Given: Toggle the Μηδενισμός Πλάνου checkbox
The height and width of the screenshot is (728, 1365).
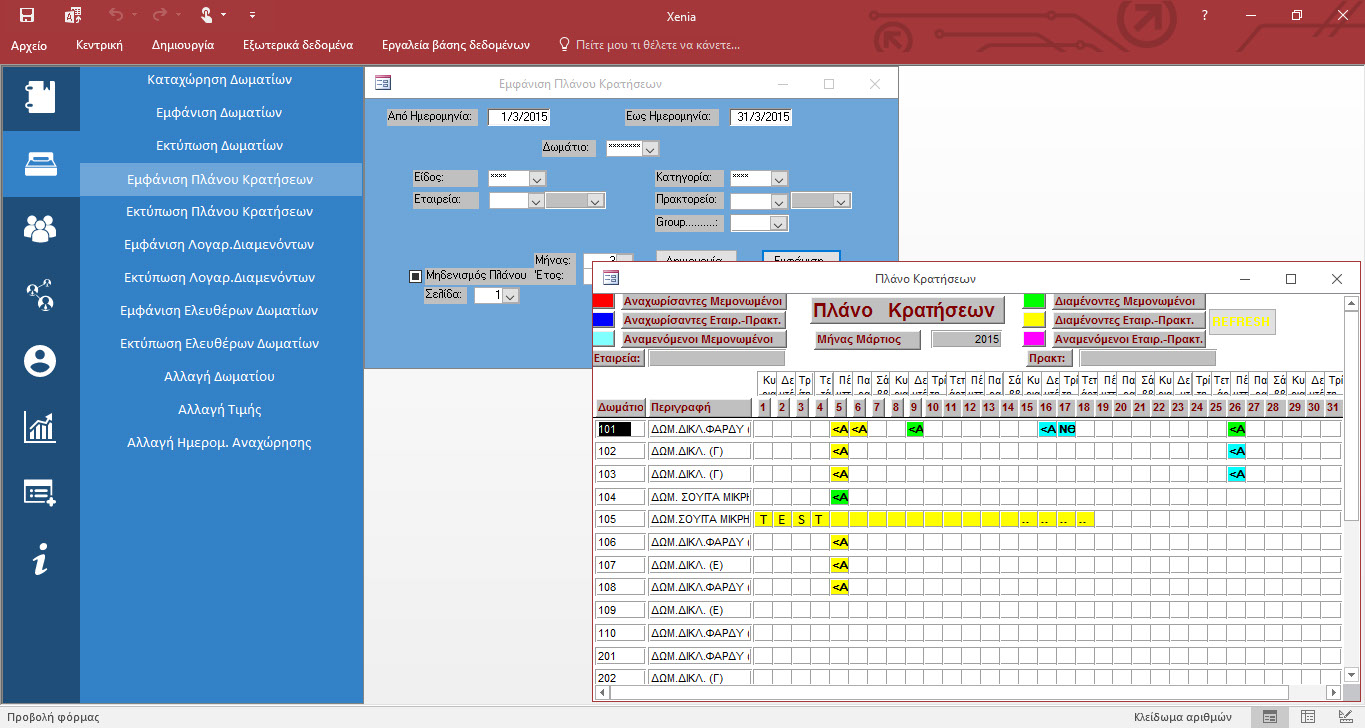Looking at the screenshot, I should click(x=416, y=275).
